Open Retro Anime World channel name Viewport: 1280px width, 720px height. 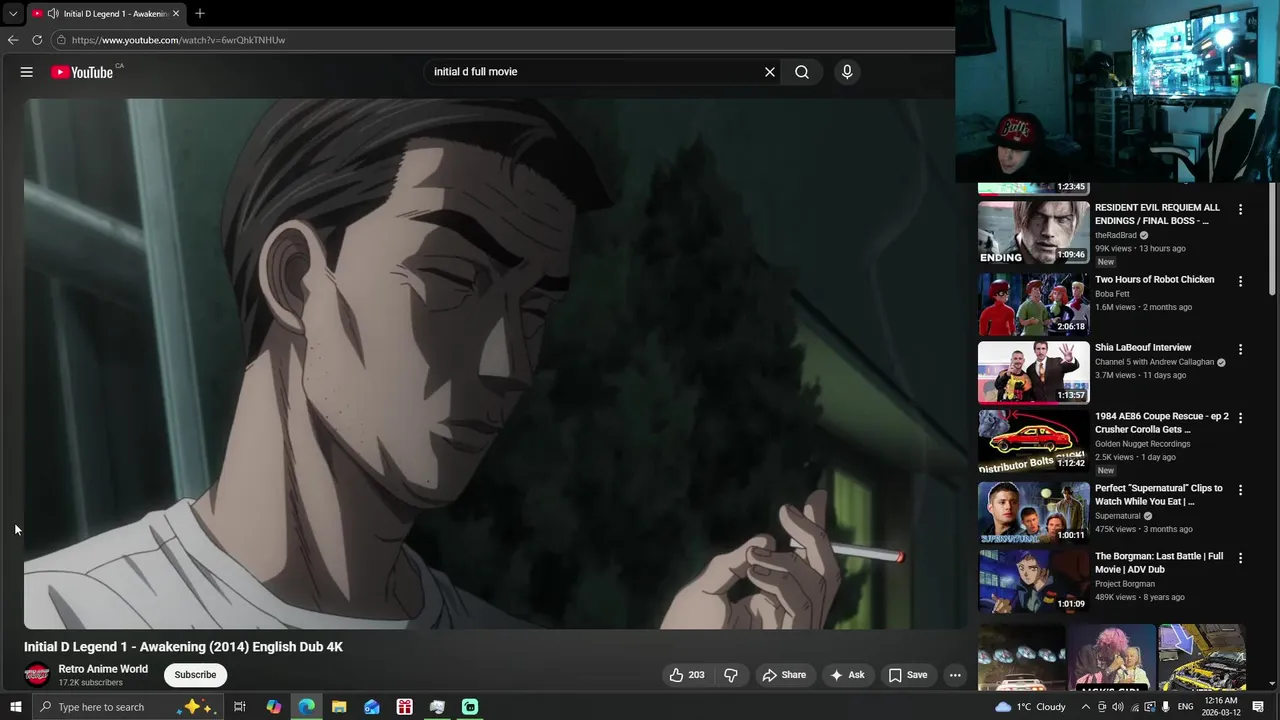[103, 669]
